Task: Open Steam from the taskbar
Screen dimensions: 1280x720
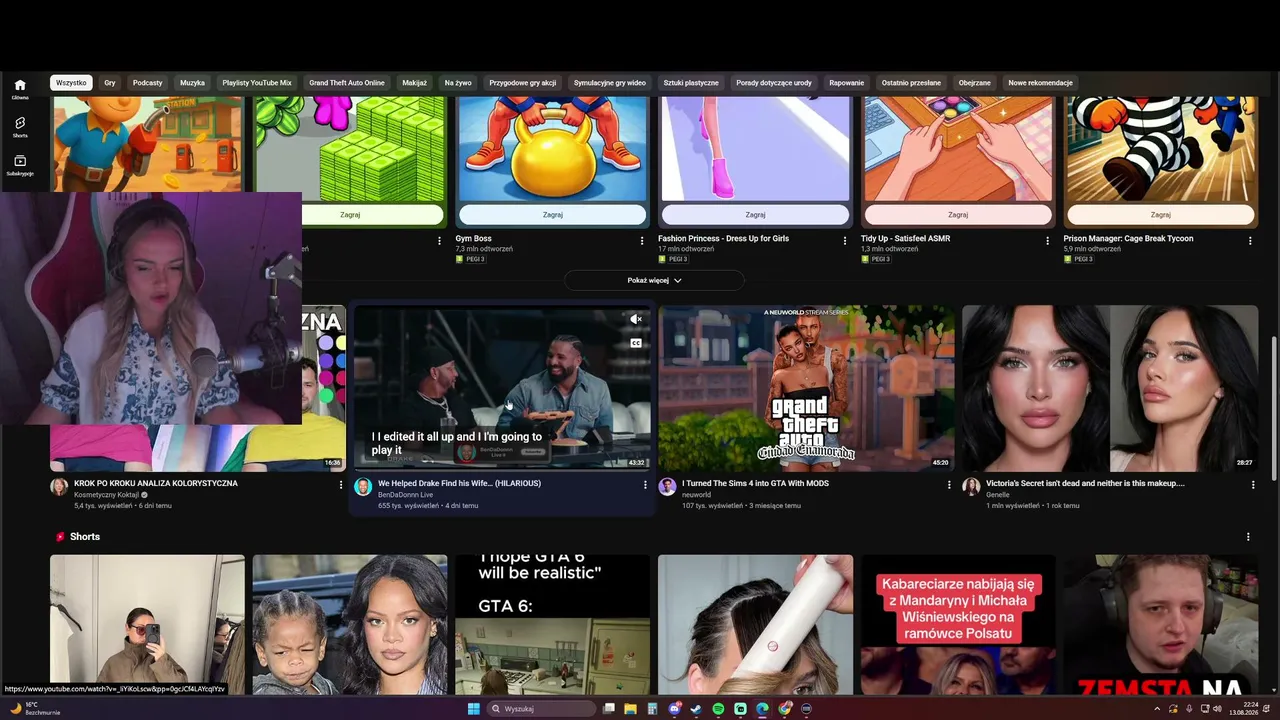Action: click(696, 709)
